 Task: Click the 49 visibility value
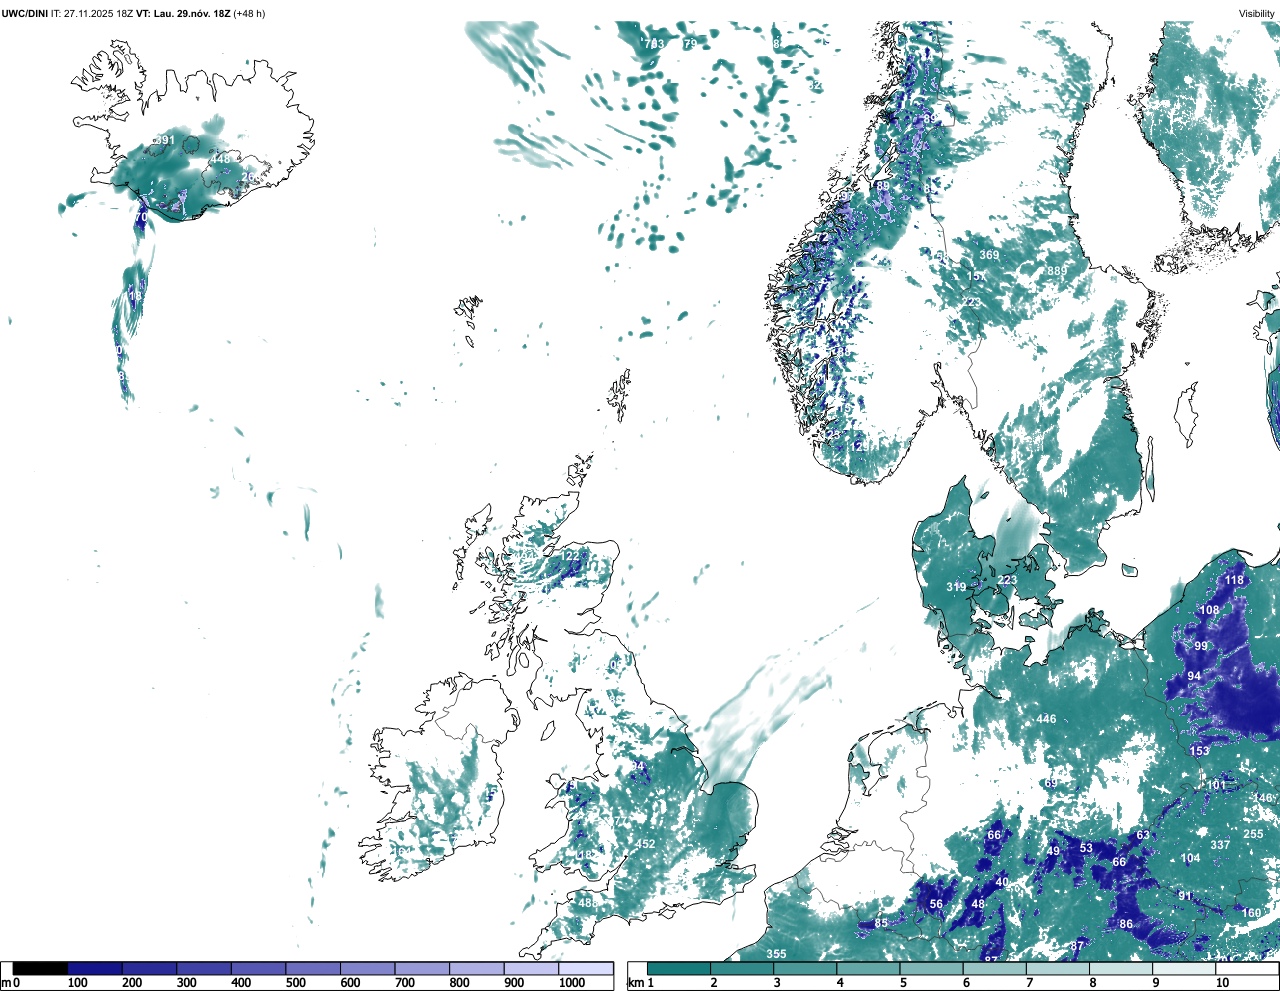coord(1053,851)
